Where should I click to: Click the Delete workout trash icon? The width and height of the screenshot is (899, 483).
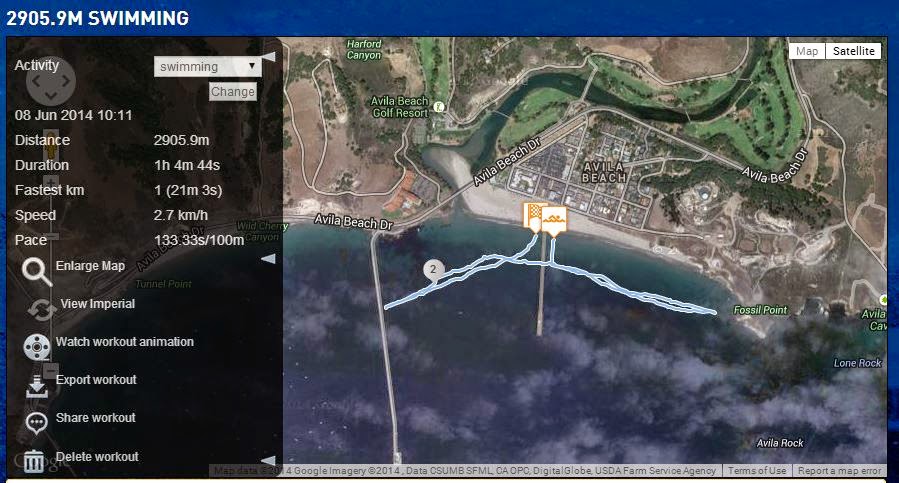click(34, 461)
